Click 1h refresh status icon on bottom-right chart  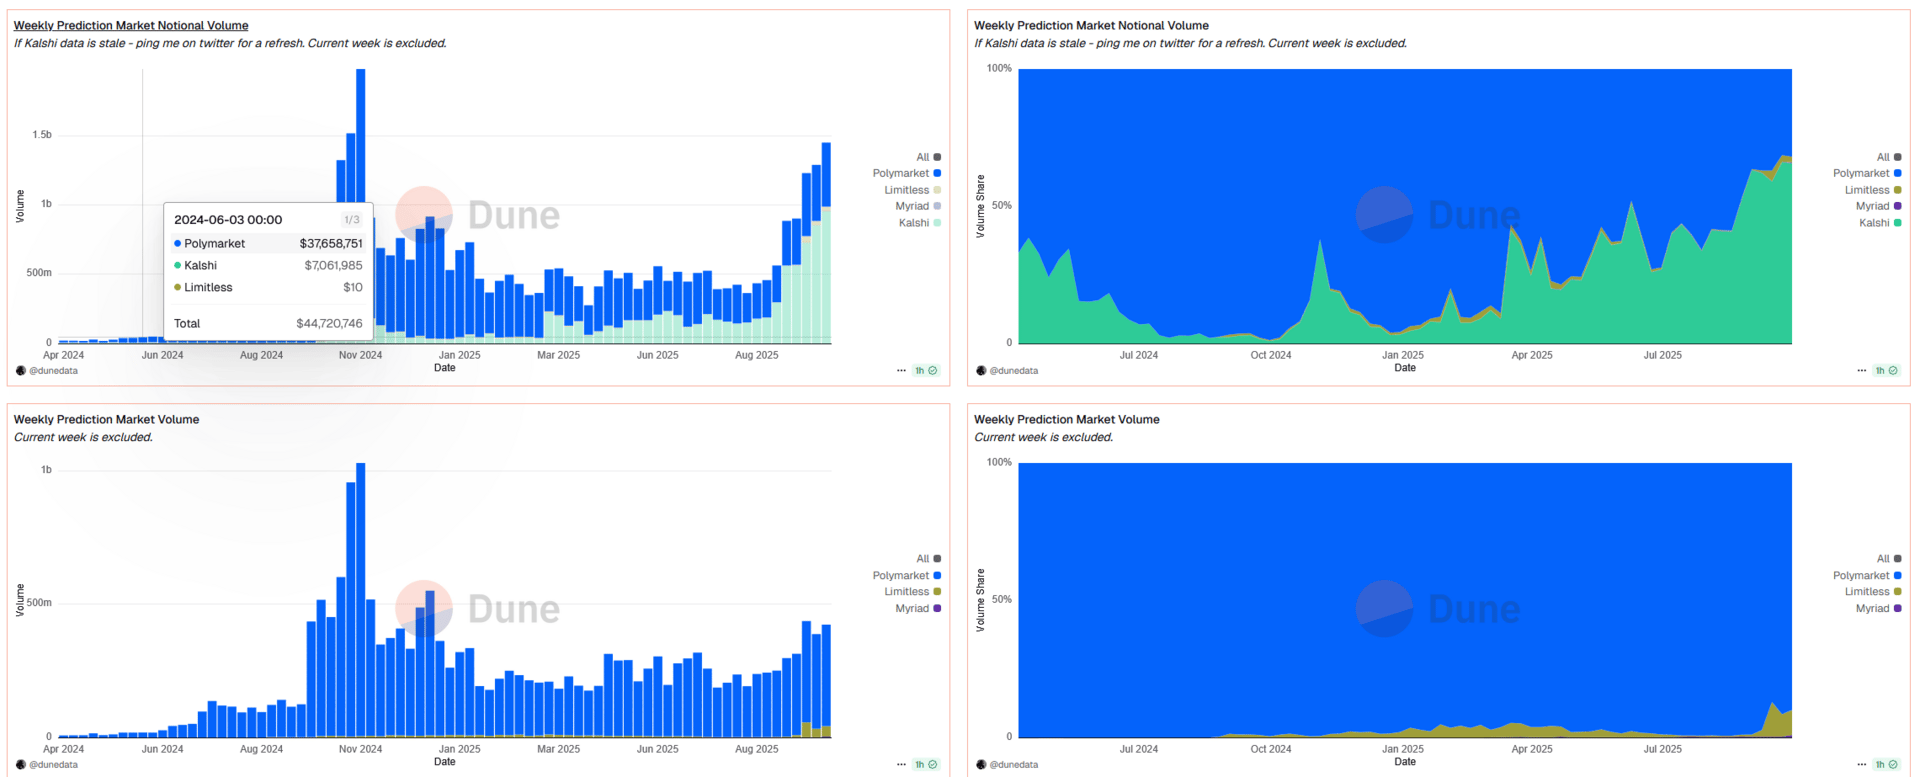coord(1886,765)
